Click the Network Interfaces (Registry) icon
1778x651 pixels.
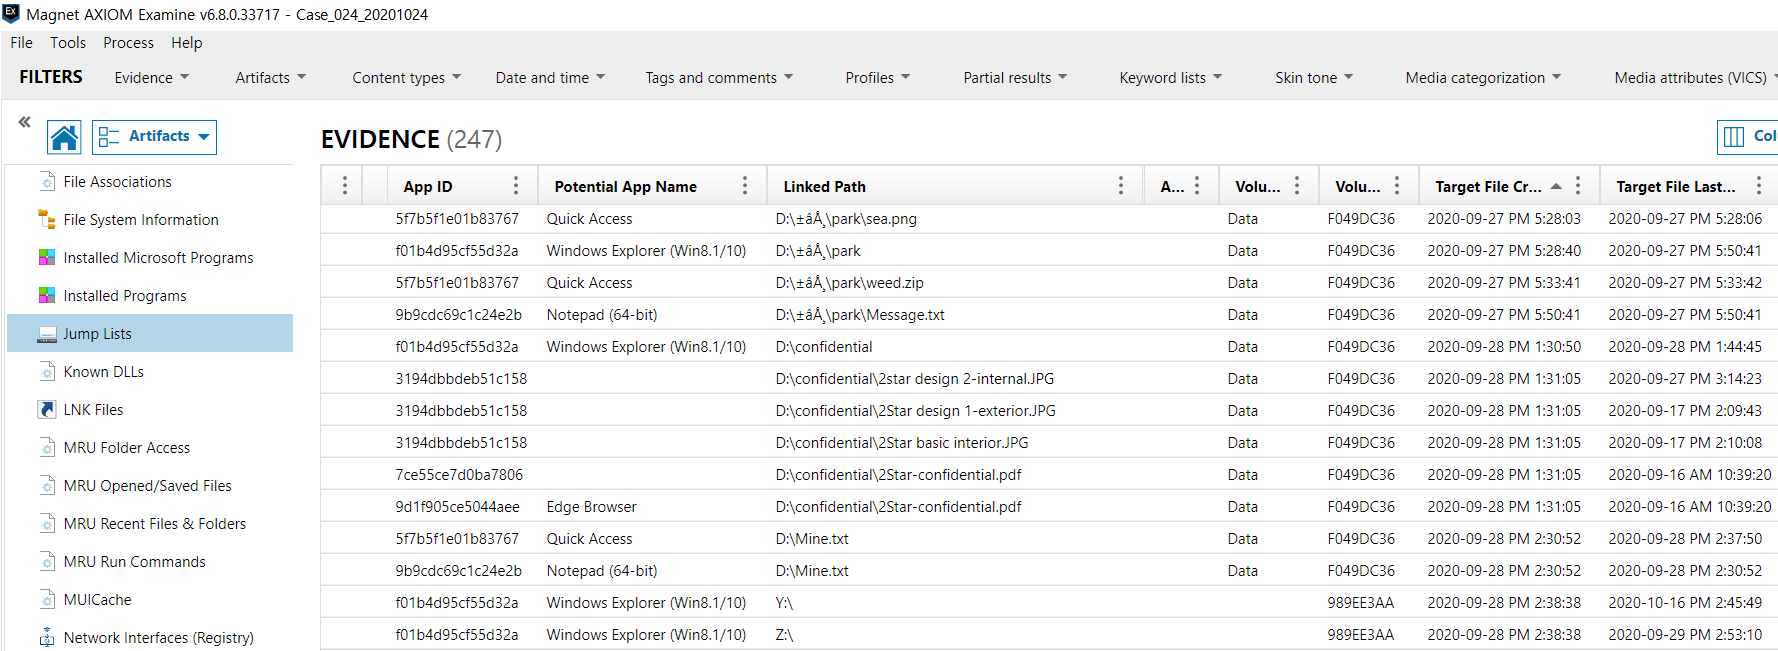pyautogui.click(x=47, y=637)
